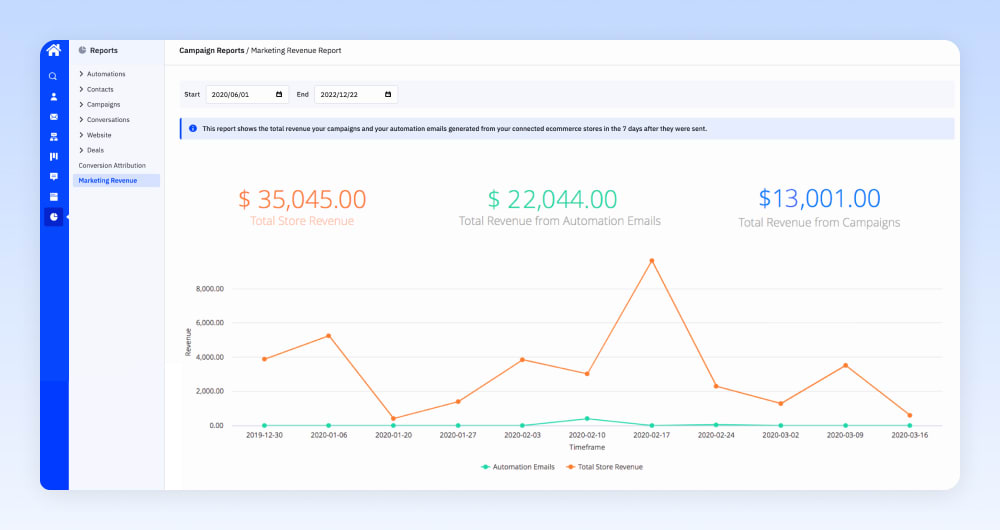Image resolution: width=1000 pixels, height=530 pixels.
Task: Open the End date calendar picker icon
Action: click(x=388, y=94)
